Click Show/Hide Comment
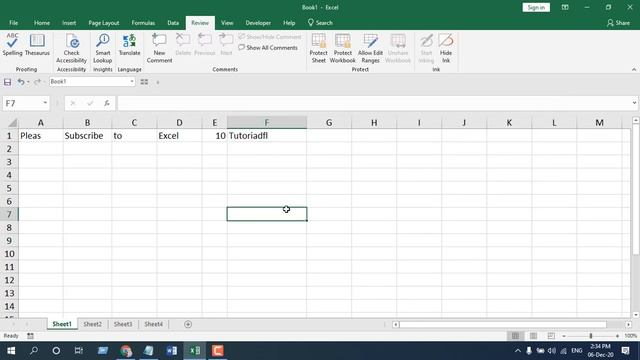The image size is (640, 360). click(x=270, y=37)
